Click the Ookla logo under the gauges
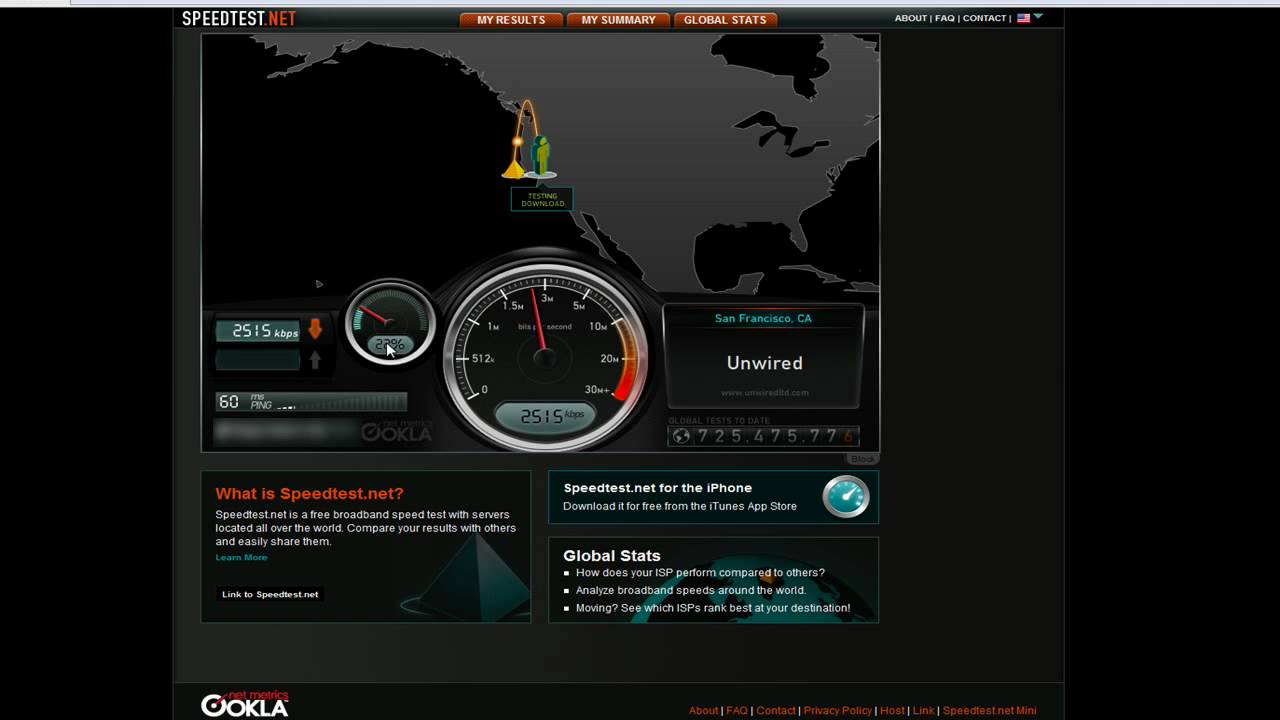Viewport: 1280px width, 720px height. pos(397,431)
